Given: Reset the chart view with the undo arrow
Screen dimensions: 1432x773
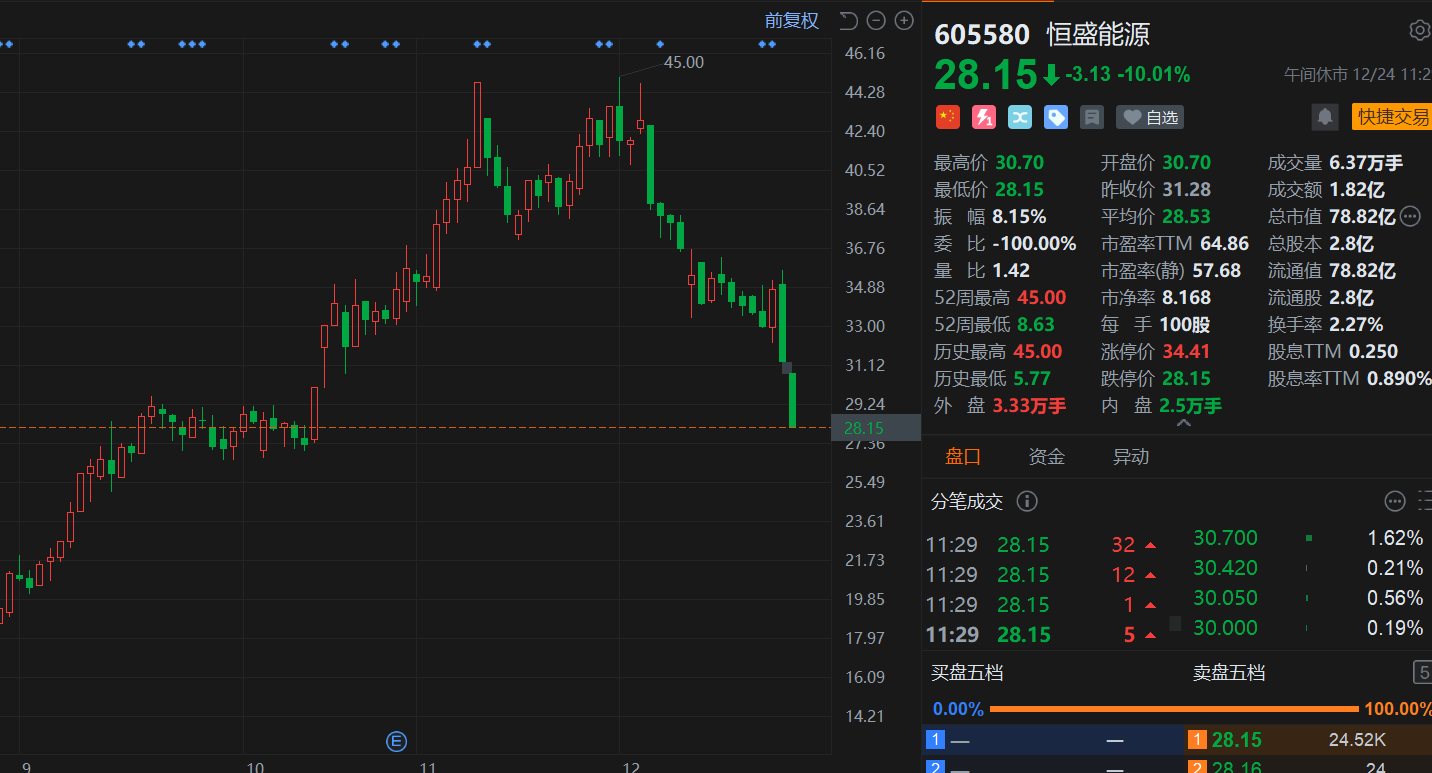Looking at the screenshot, I should [848, 20].
